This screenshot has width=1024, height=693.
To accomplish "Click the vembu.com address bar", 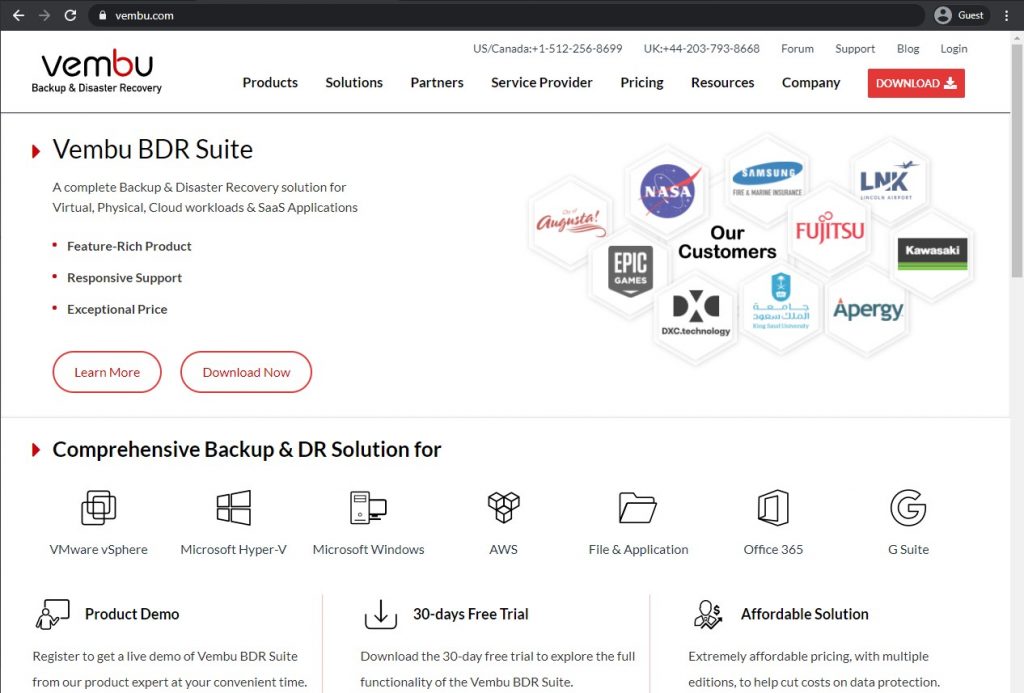I will click(506, 15).
